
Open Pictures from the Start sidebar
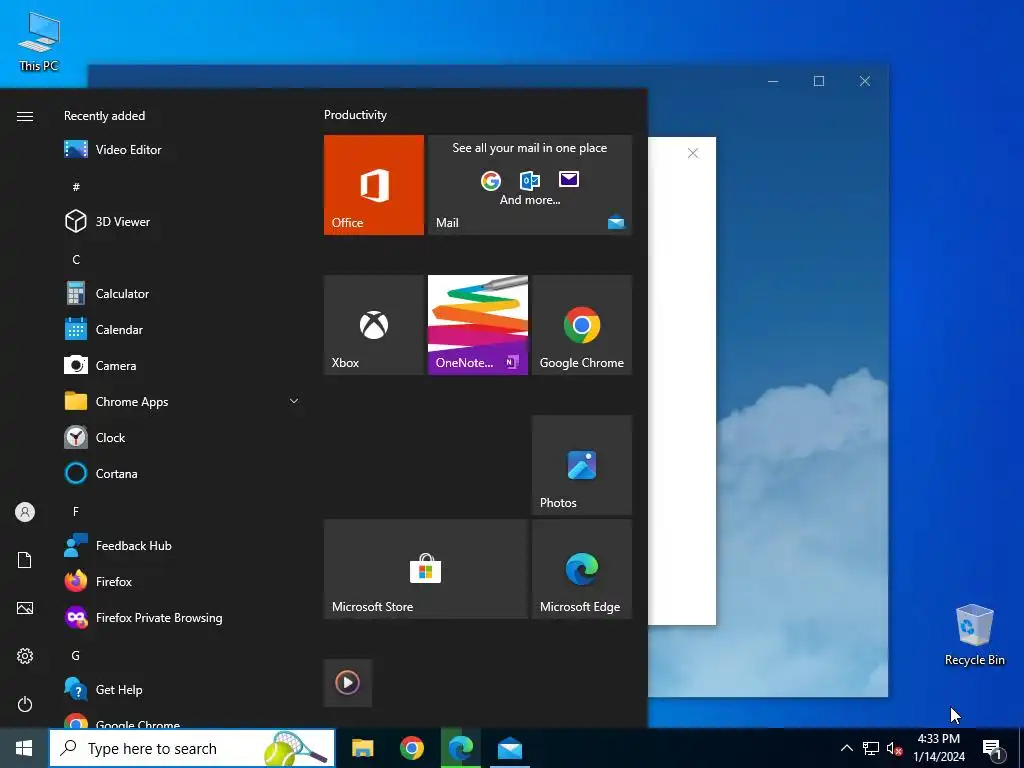(25, 608)
